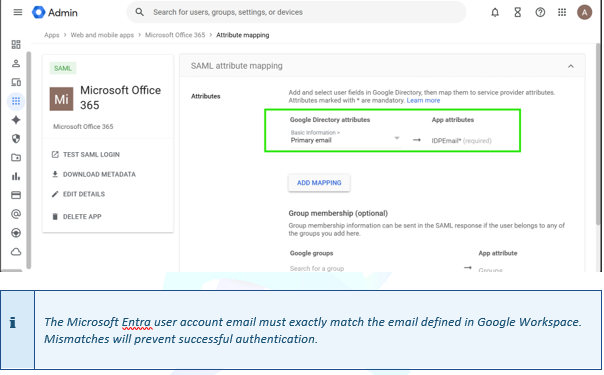604x375 pixels.
Task: Click DELETE APP
Action: [x=77, y=216]
